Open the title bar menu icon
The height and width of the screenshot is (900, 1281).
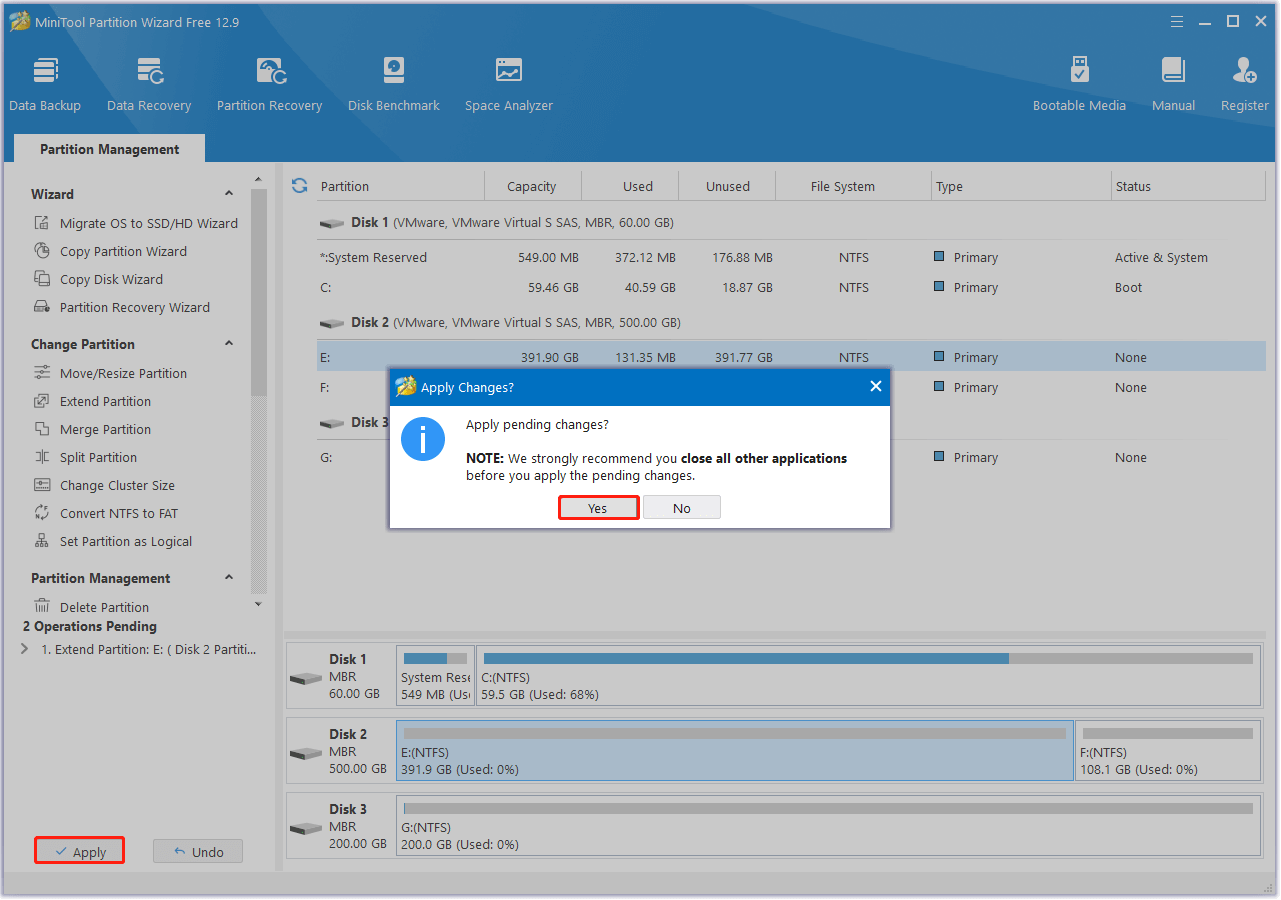(x=1176, y=21)
